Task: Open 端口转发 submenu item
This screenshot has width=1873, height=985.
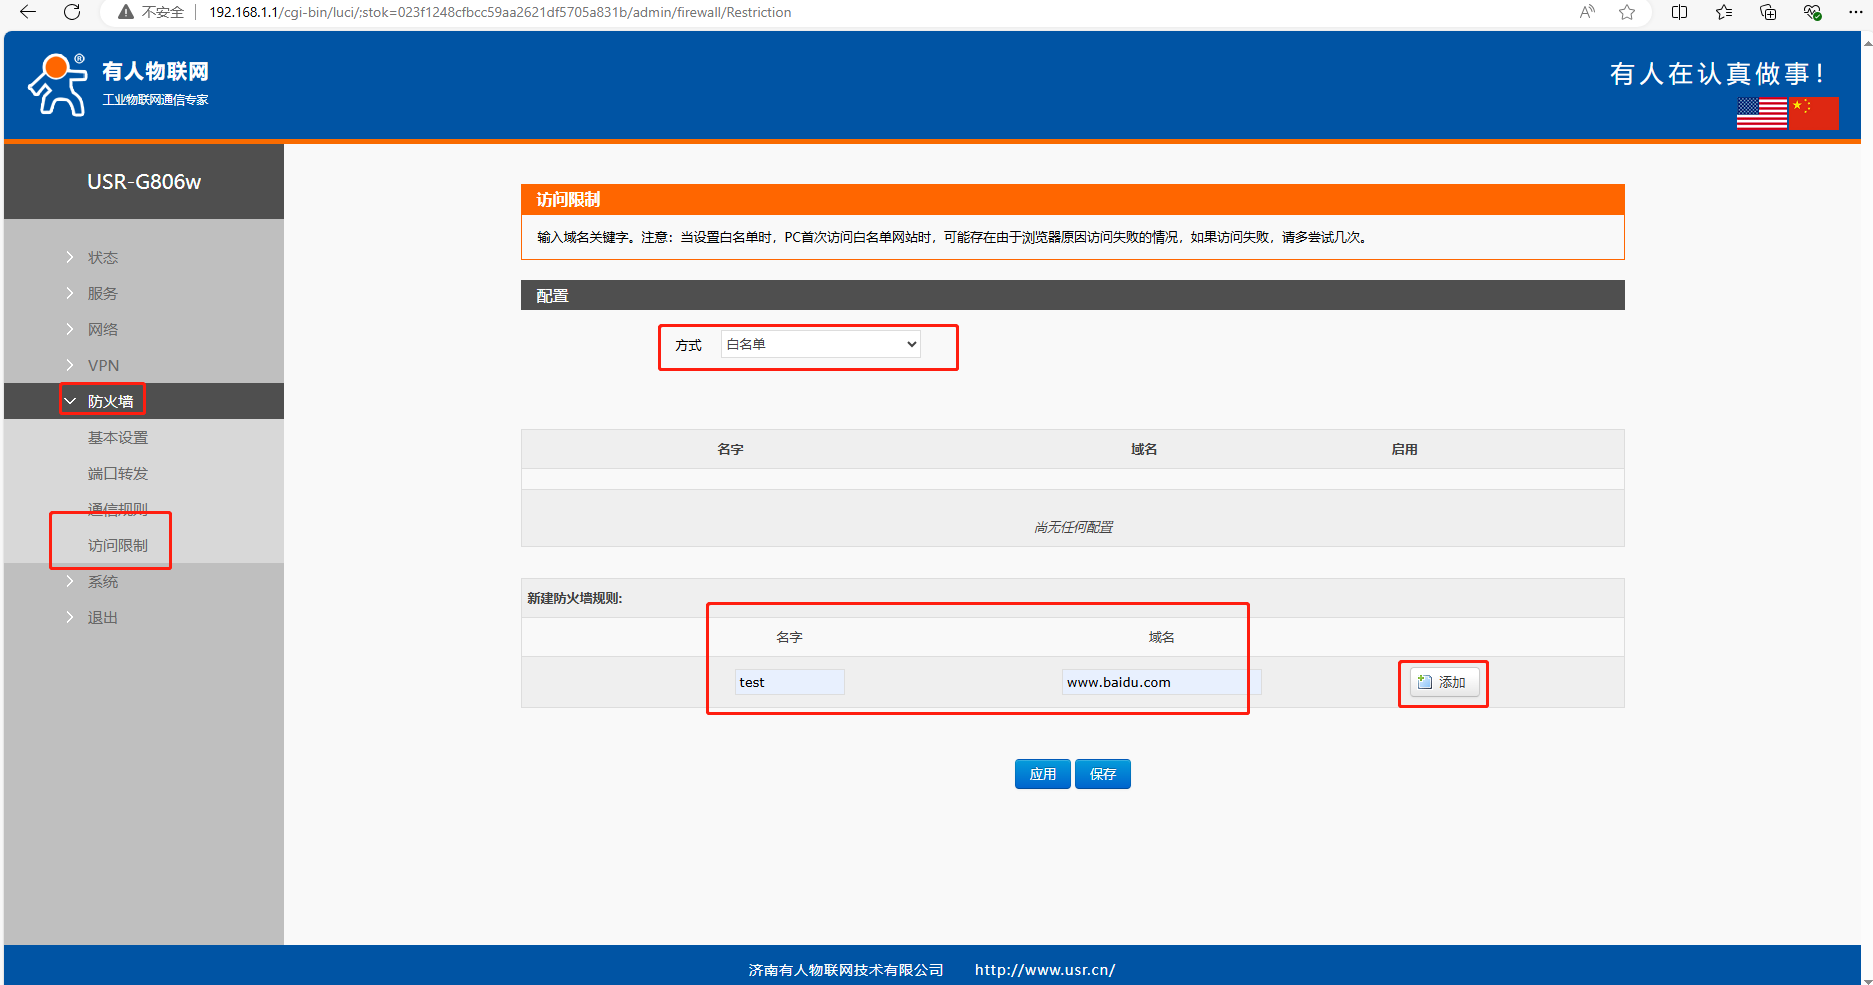Action: pyautogui.click(x=117, y=473)
